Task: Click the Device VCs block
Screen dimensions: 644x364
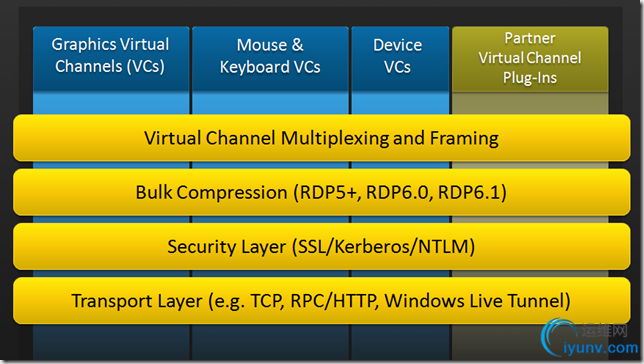Action: click(x=400, y=59)
